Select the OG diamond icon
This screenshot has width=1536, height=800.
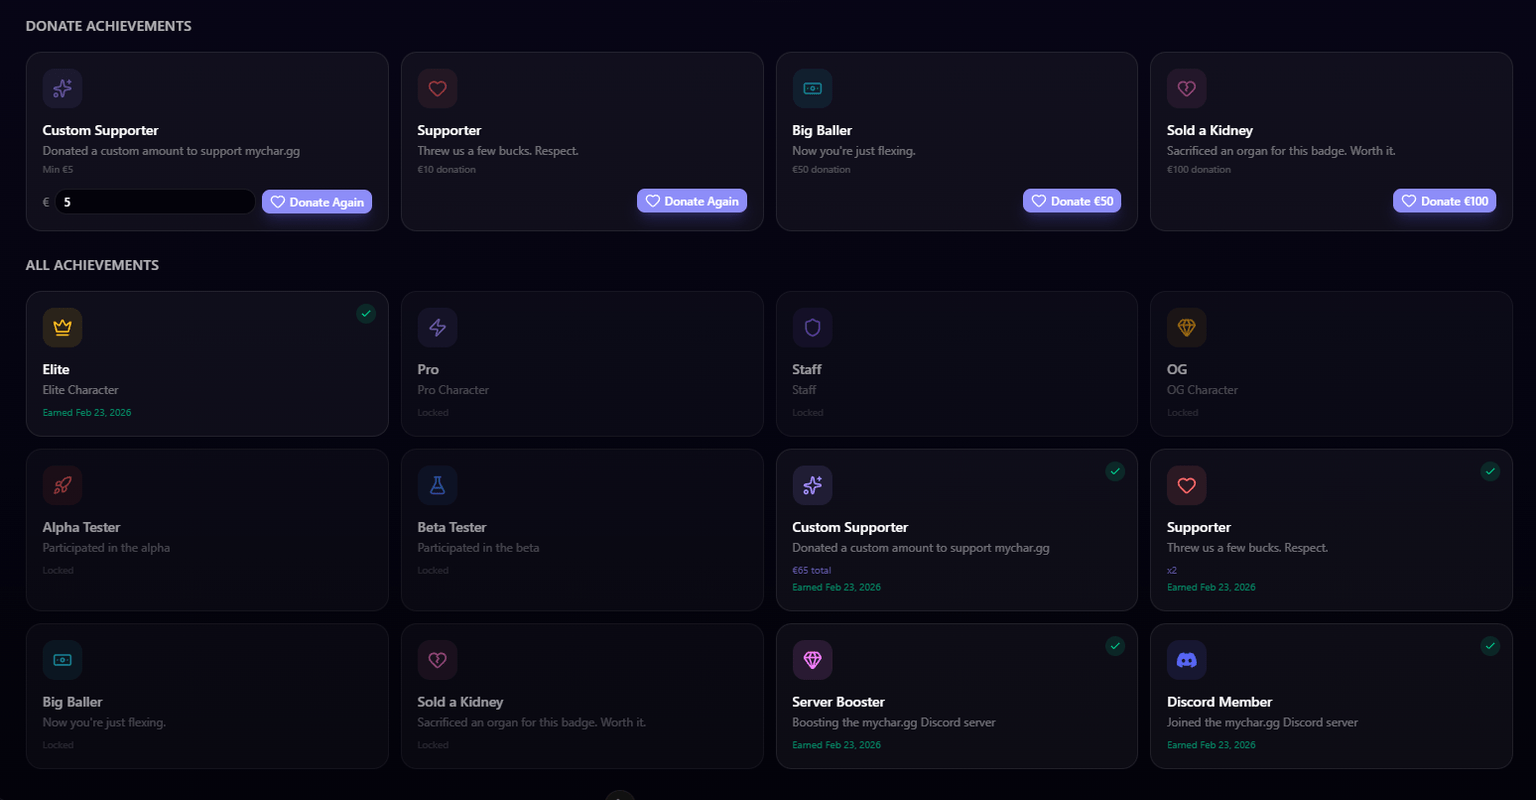[x=1187, y=327]
